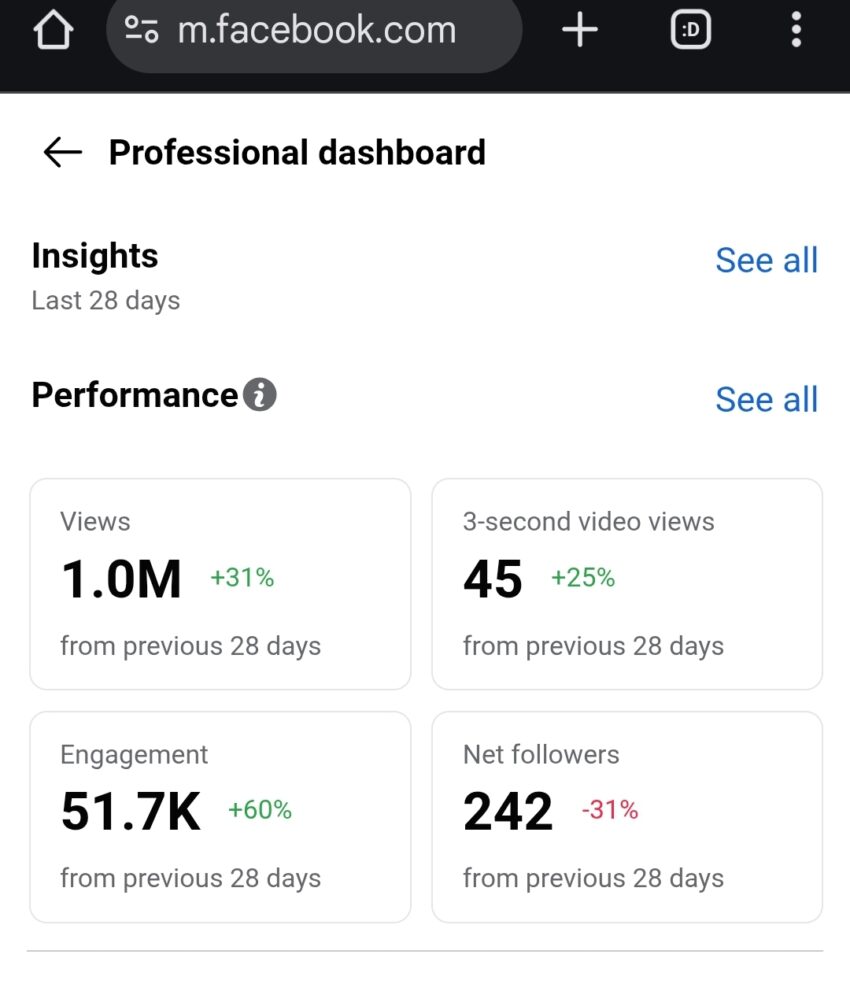Open the Engagement metric card
Image resolution: width=850 pixels, height=984 pixels.
(220, 816)
